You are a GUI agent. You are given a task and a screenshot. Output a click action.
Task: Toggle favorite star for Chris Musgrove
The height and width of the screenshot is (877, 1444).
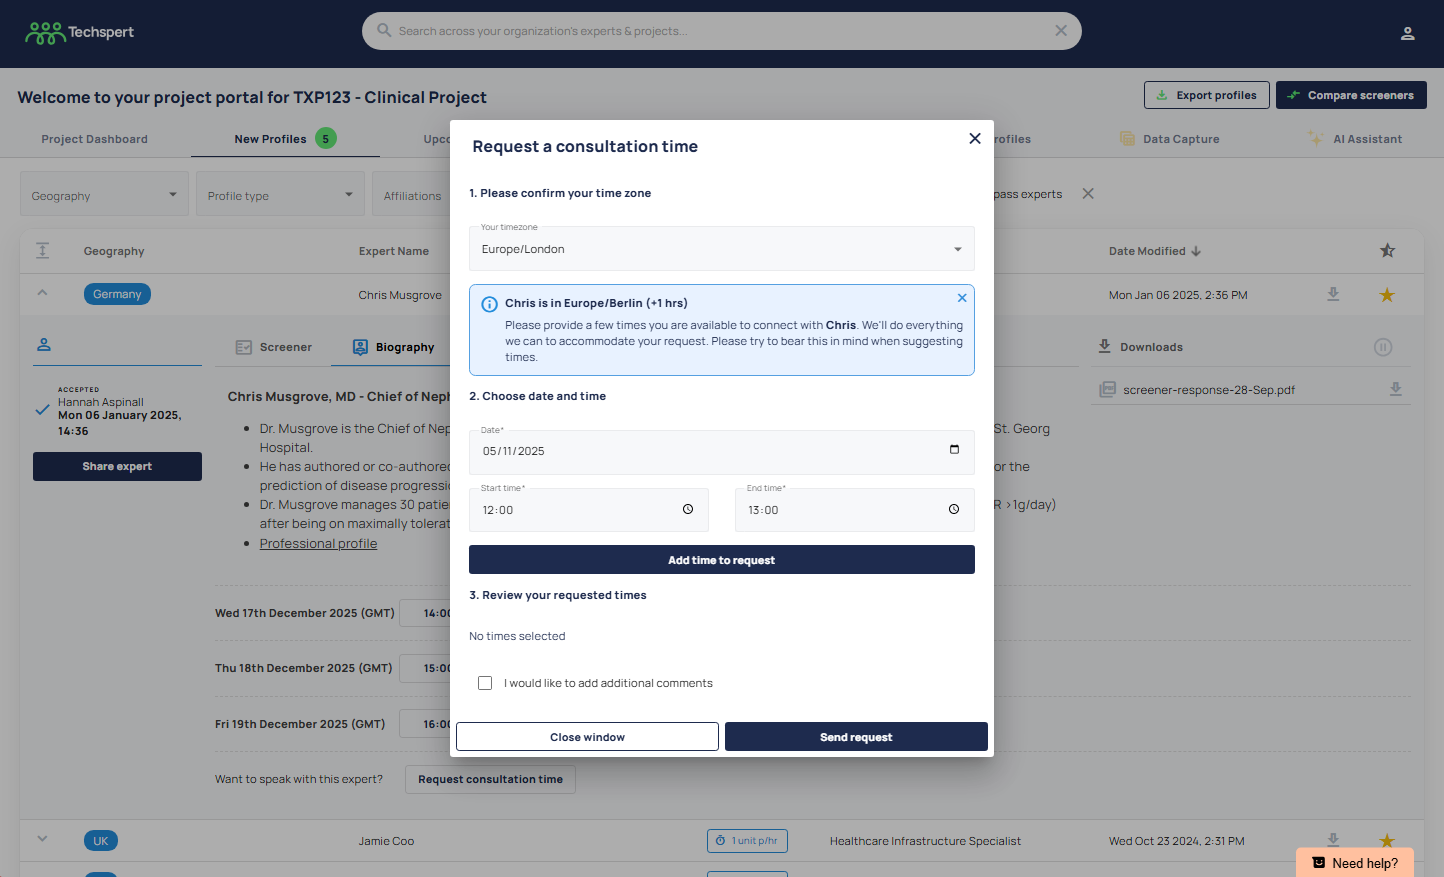1387,295
